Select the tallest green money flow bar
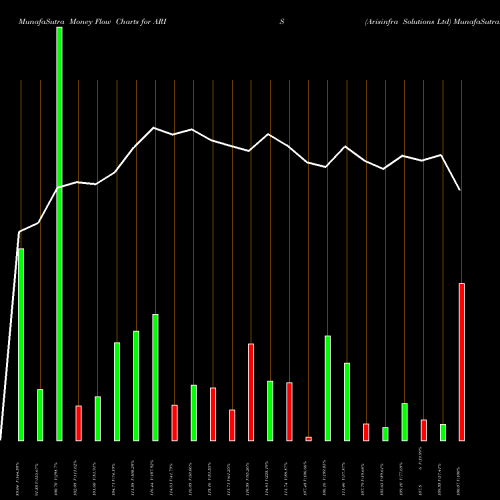The width and height of the screenshot is (500, 500). click(x=59, y=234)
